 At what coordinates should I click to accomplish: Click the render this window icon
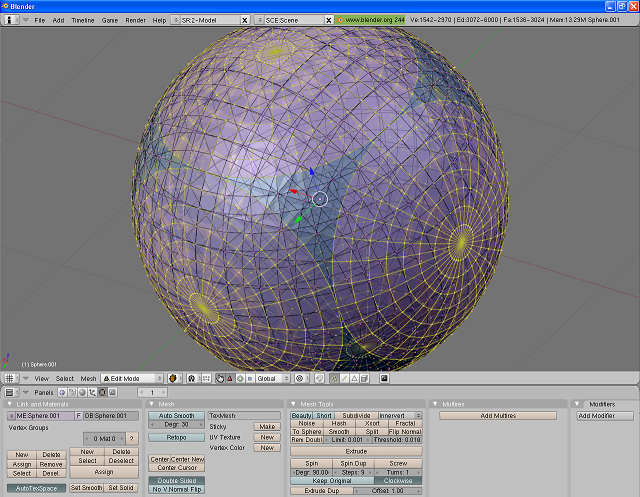[384, 378]
